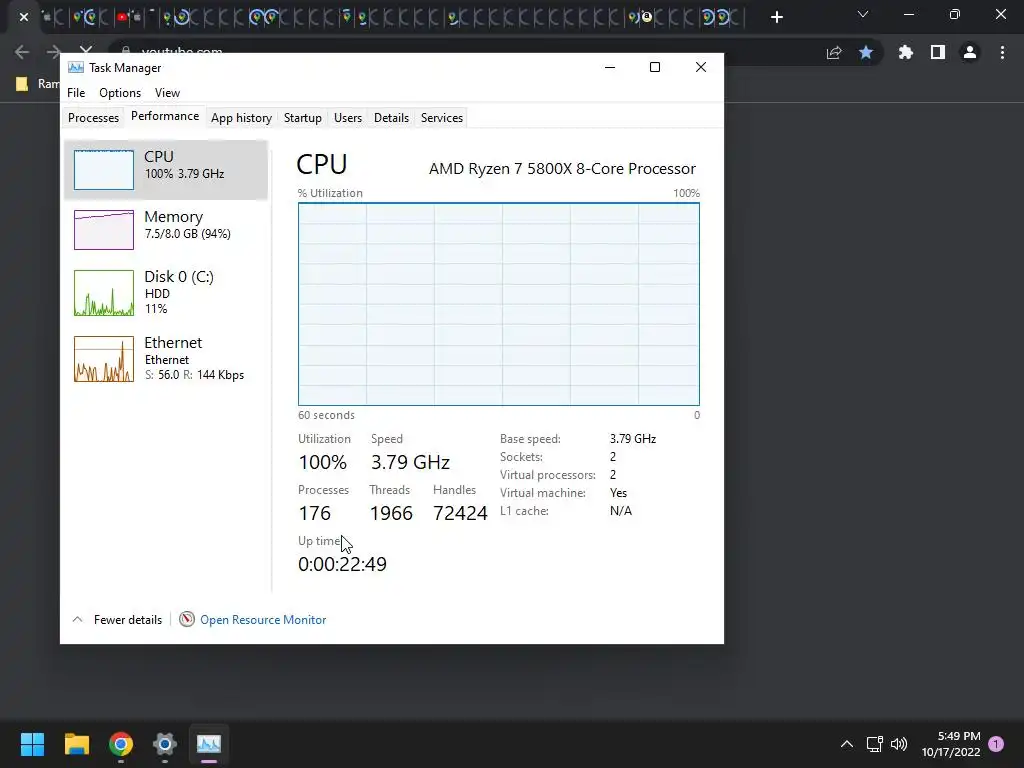Screen dimensions: 1024x768
Task: Show hidden system tray icons
Action: point(847,744)
